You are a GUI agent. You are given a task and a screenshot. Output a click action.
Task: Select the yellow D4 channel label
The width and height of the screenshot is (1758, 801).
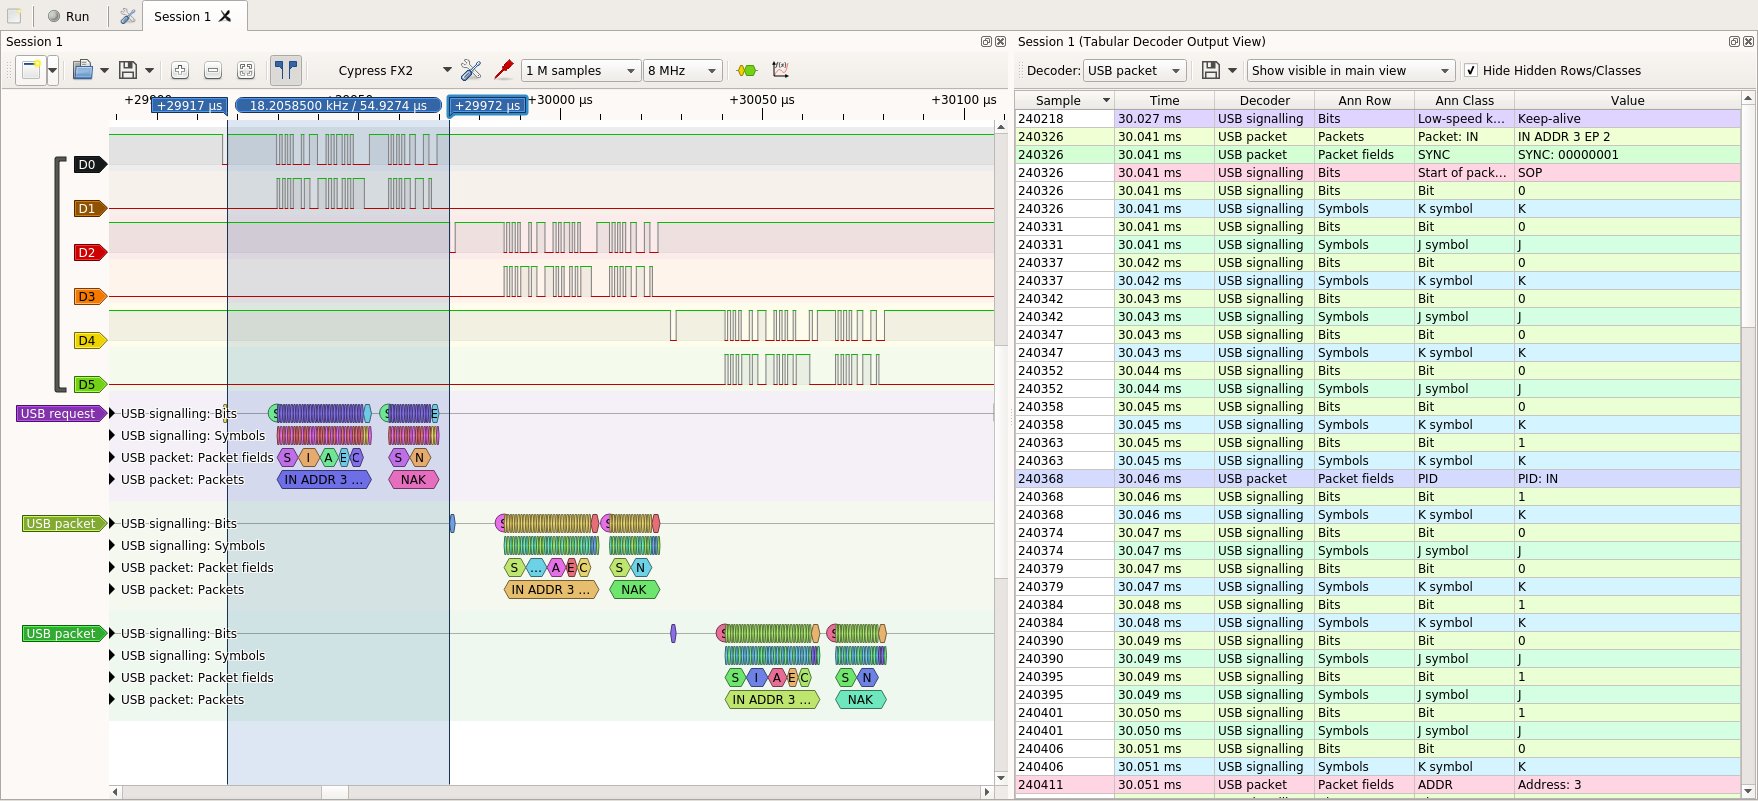click(x=89, y=340)
